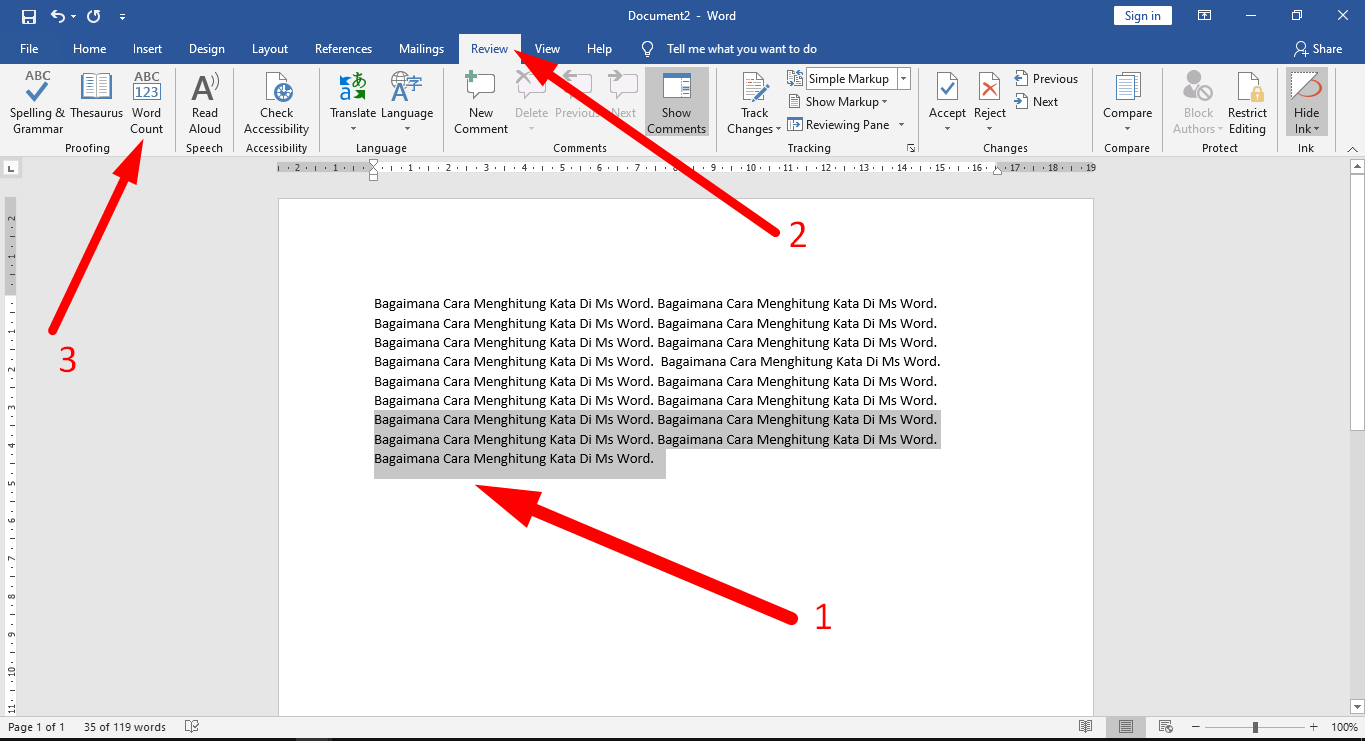The height and width of the screenshot is (741, 1365).
Task: Switch to Read Mode view in status bar
Action: (1086, 727)
